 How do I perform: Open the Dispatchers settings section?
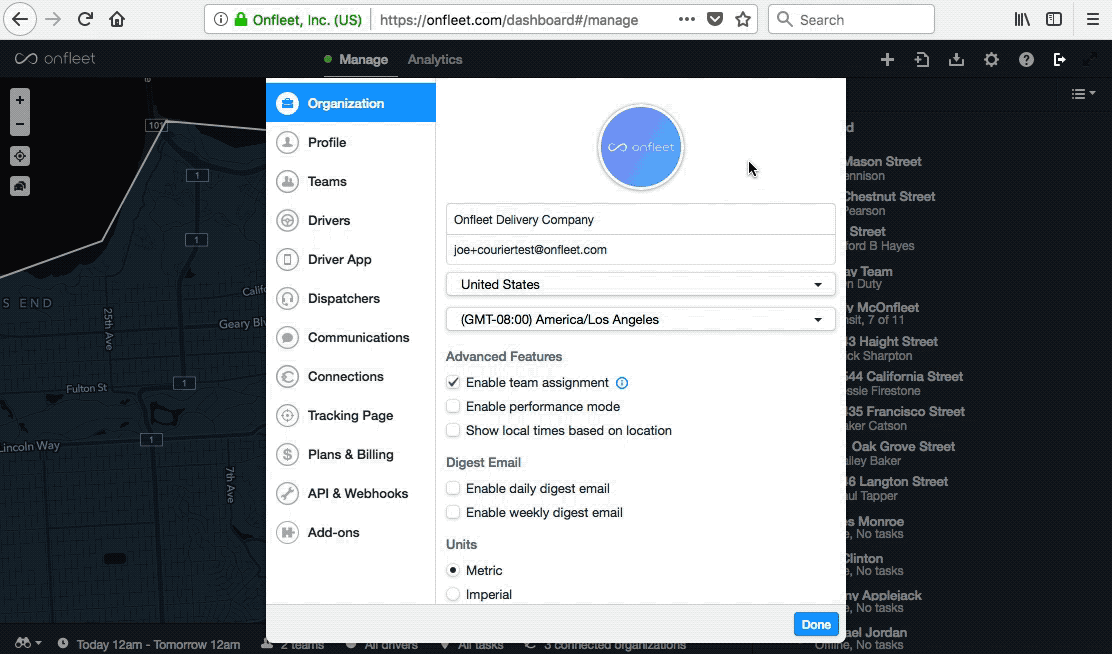point(351,299)
